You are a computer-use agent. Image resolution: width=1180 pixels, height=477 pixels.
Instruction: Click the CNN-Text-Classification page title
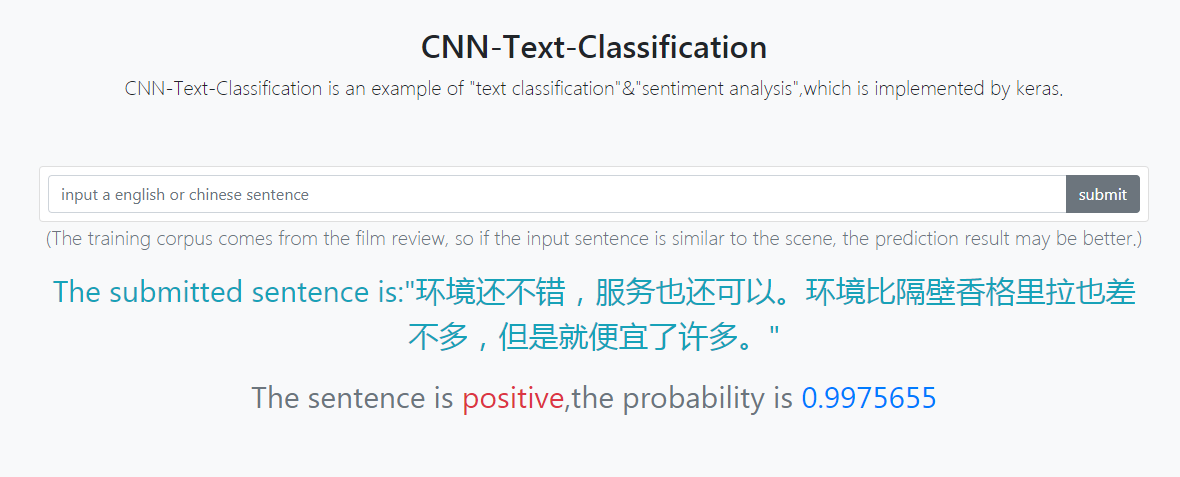(x=594, y=47)
